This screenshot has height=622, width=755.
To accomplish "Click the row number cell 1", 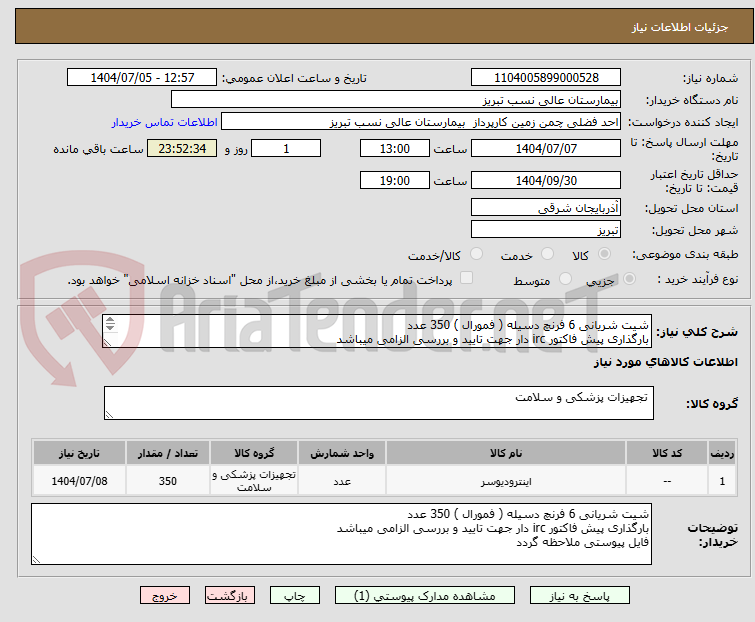I will click(722, 481).
